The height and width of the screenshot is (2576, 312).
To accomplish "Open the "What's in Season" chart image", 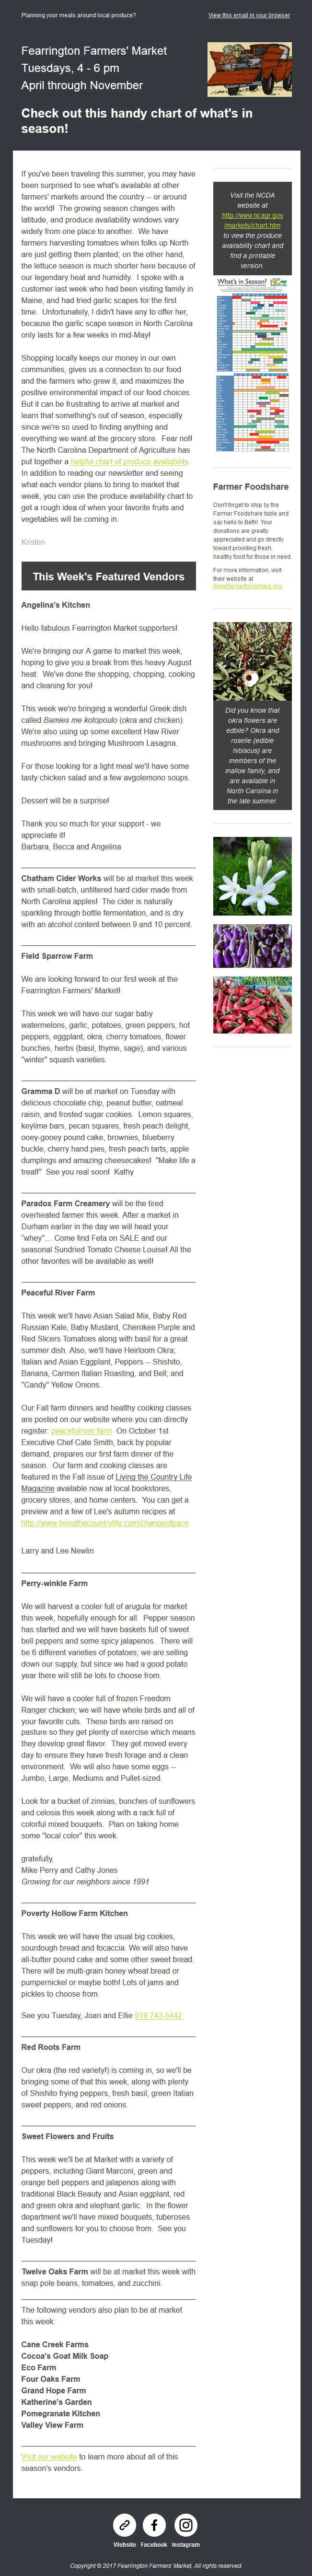I will [x=252, y=366].
